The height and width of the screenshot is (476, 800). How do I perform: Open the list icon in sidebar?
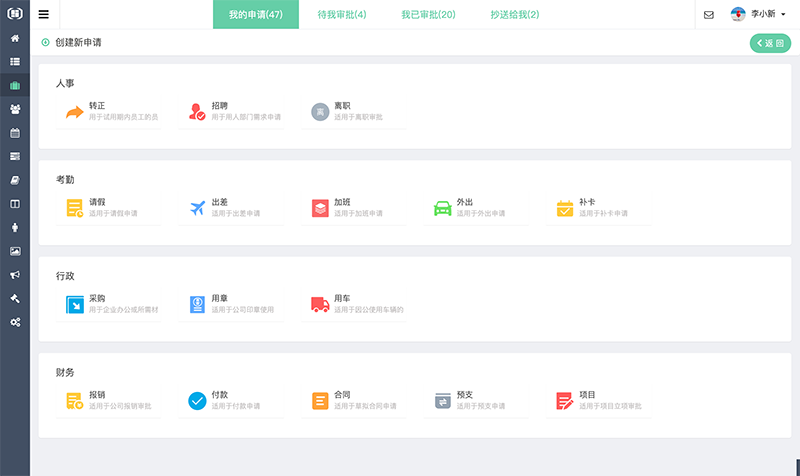point(15,62)
